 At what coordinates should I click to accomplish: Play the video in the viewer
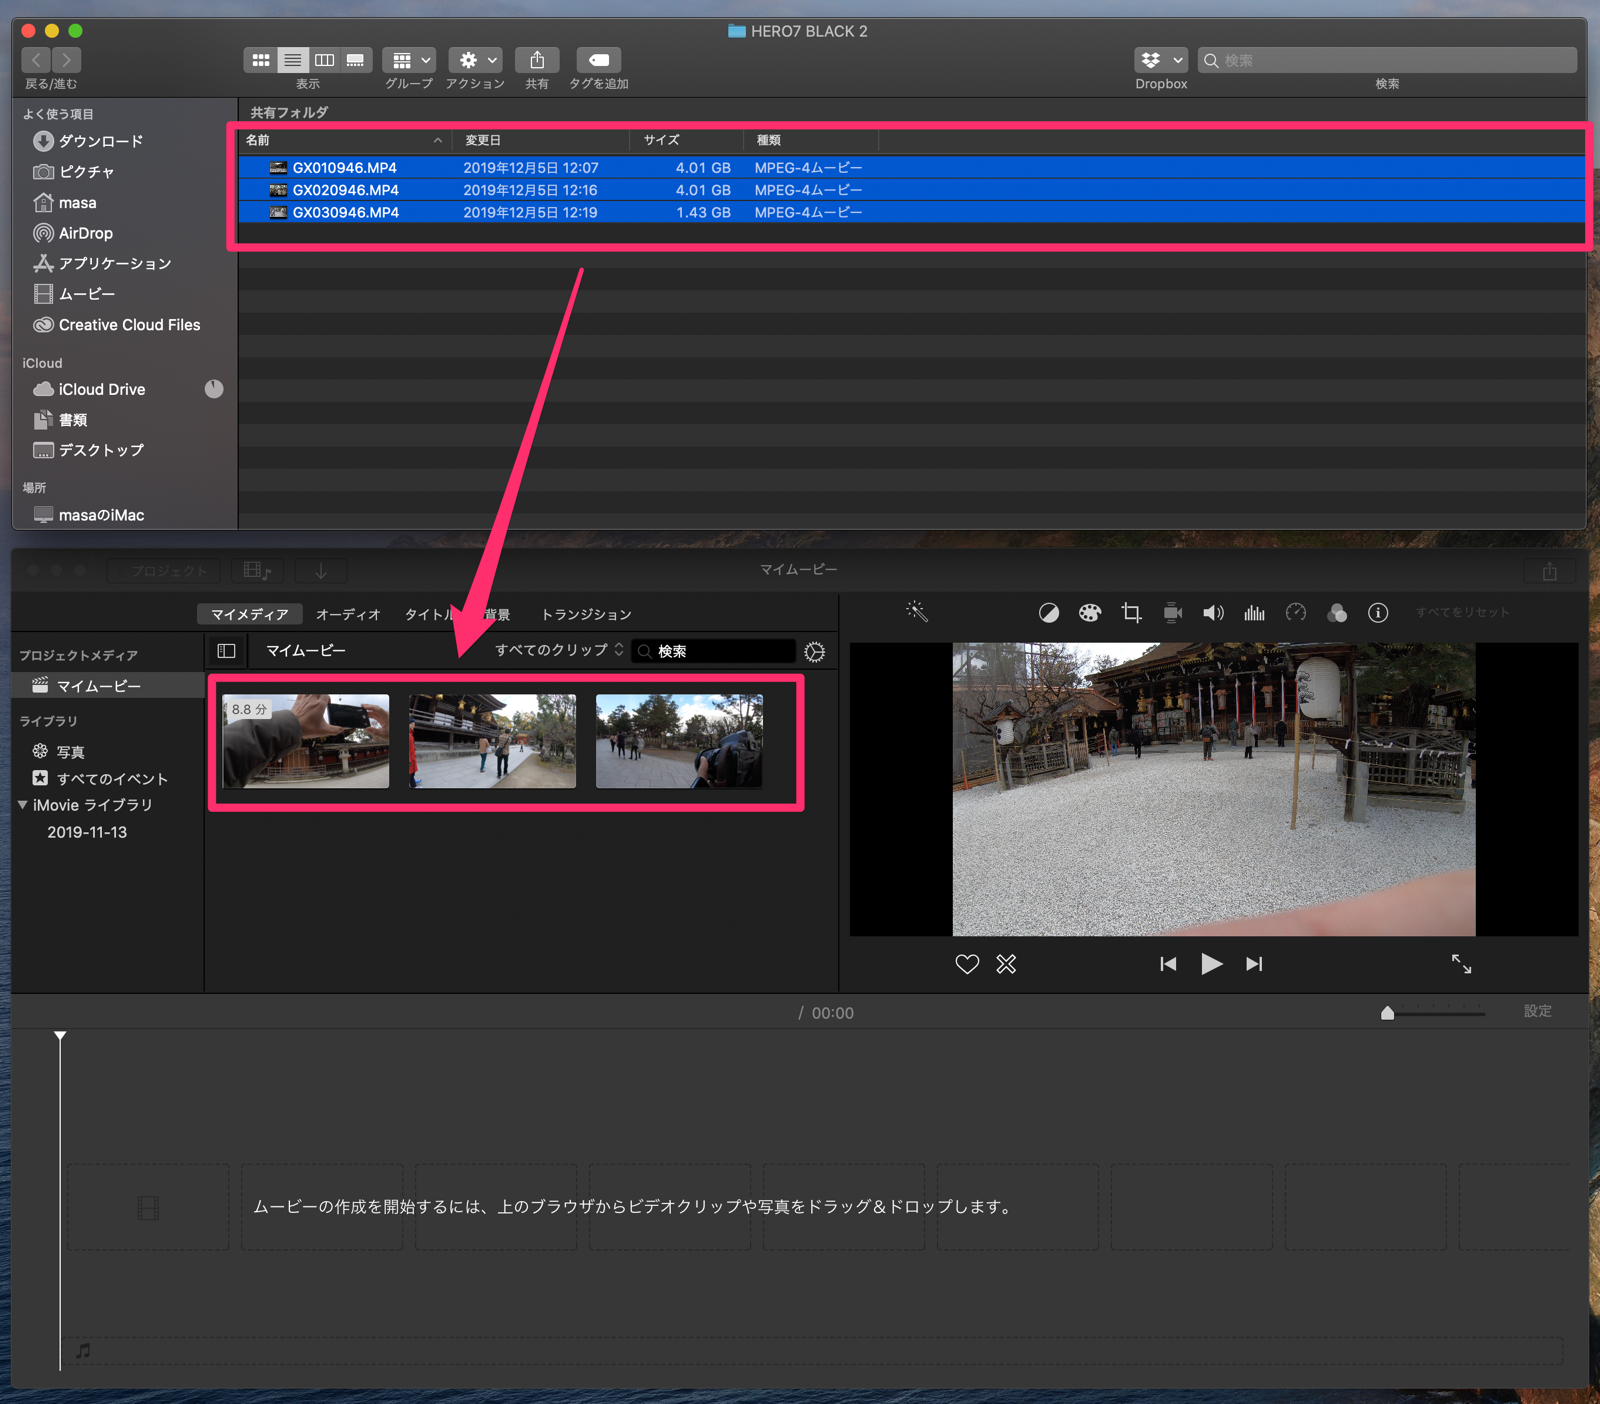[x=1211, y=964]
